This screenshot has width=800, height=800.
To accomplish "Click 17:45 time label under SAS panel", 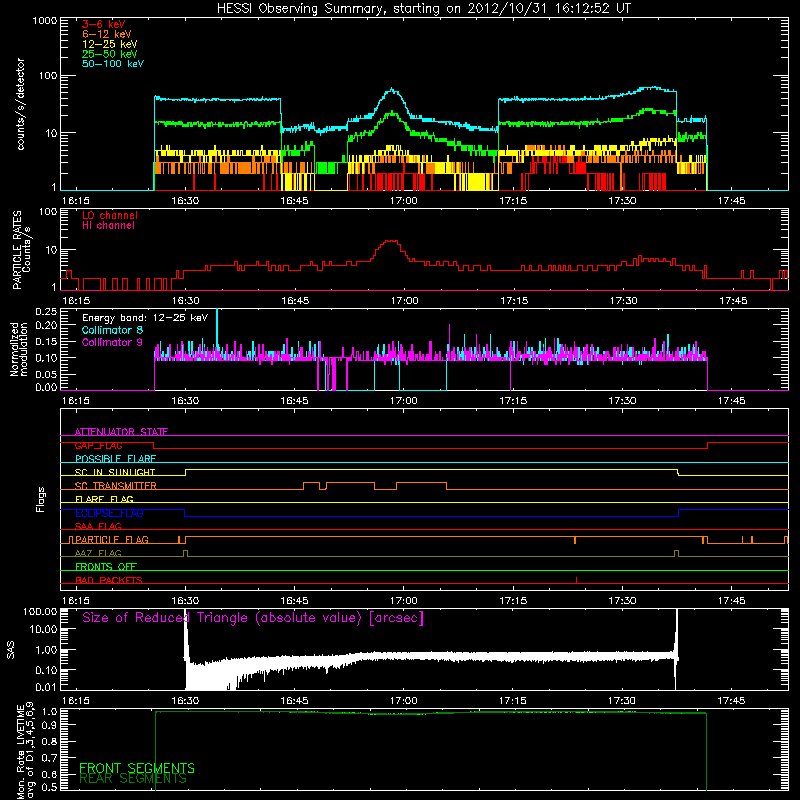I will click(x=731, y=701).
